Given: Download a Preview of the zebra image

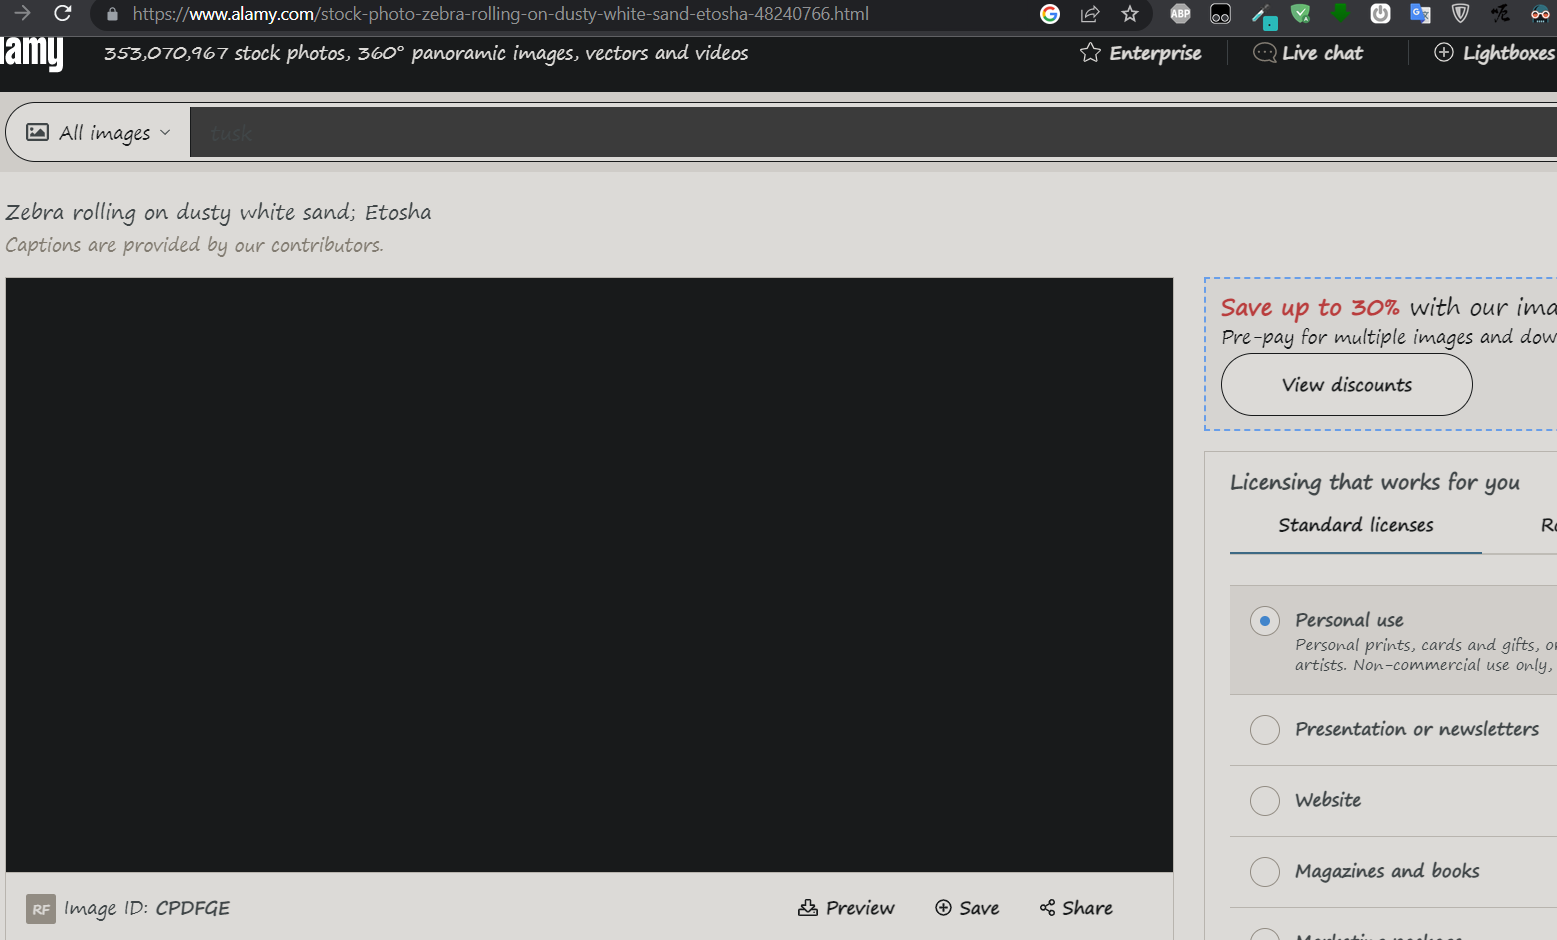Looking at the screenshot, I should [x=846, y=907].
